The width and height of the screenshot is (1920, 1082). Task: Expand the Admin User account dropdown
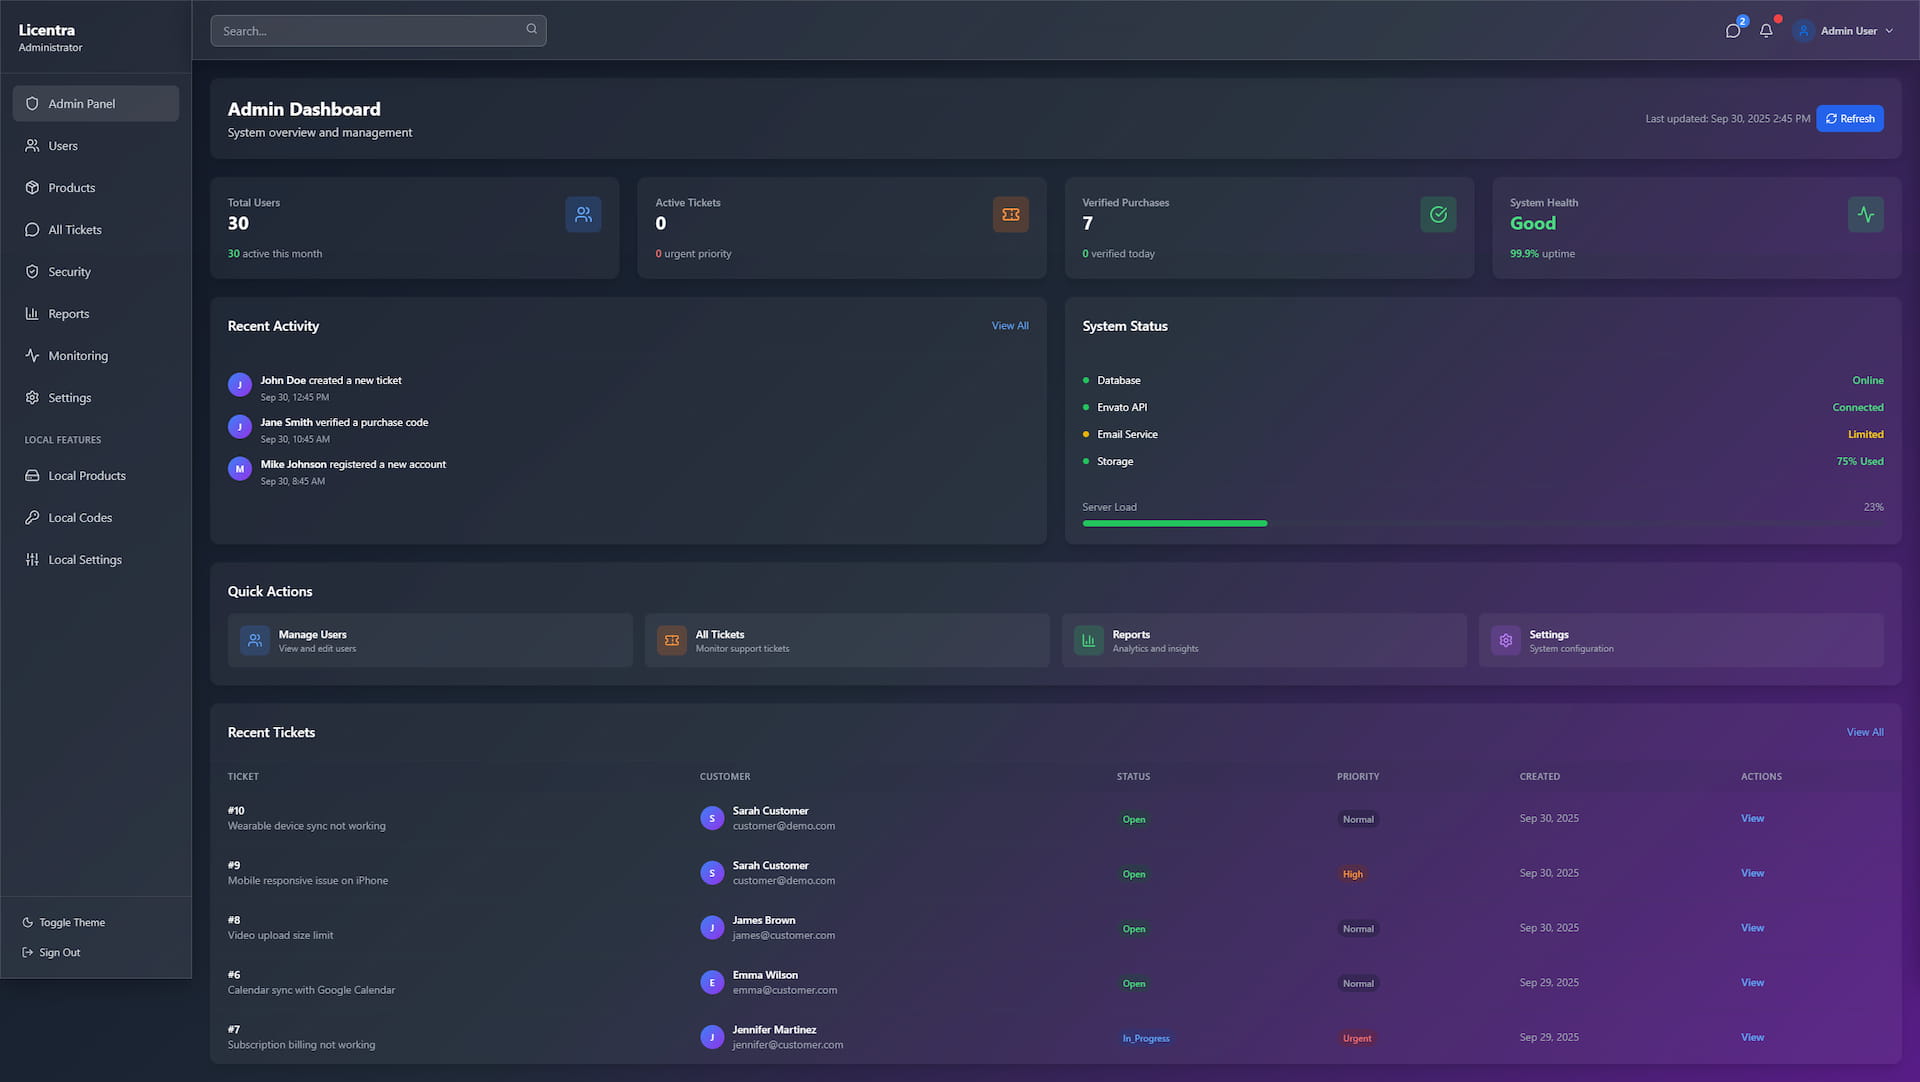[x=1843, y=31]
